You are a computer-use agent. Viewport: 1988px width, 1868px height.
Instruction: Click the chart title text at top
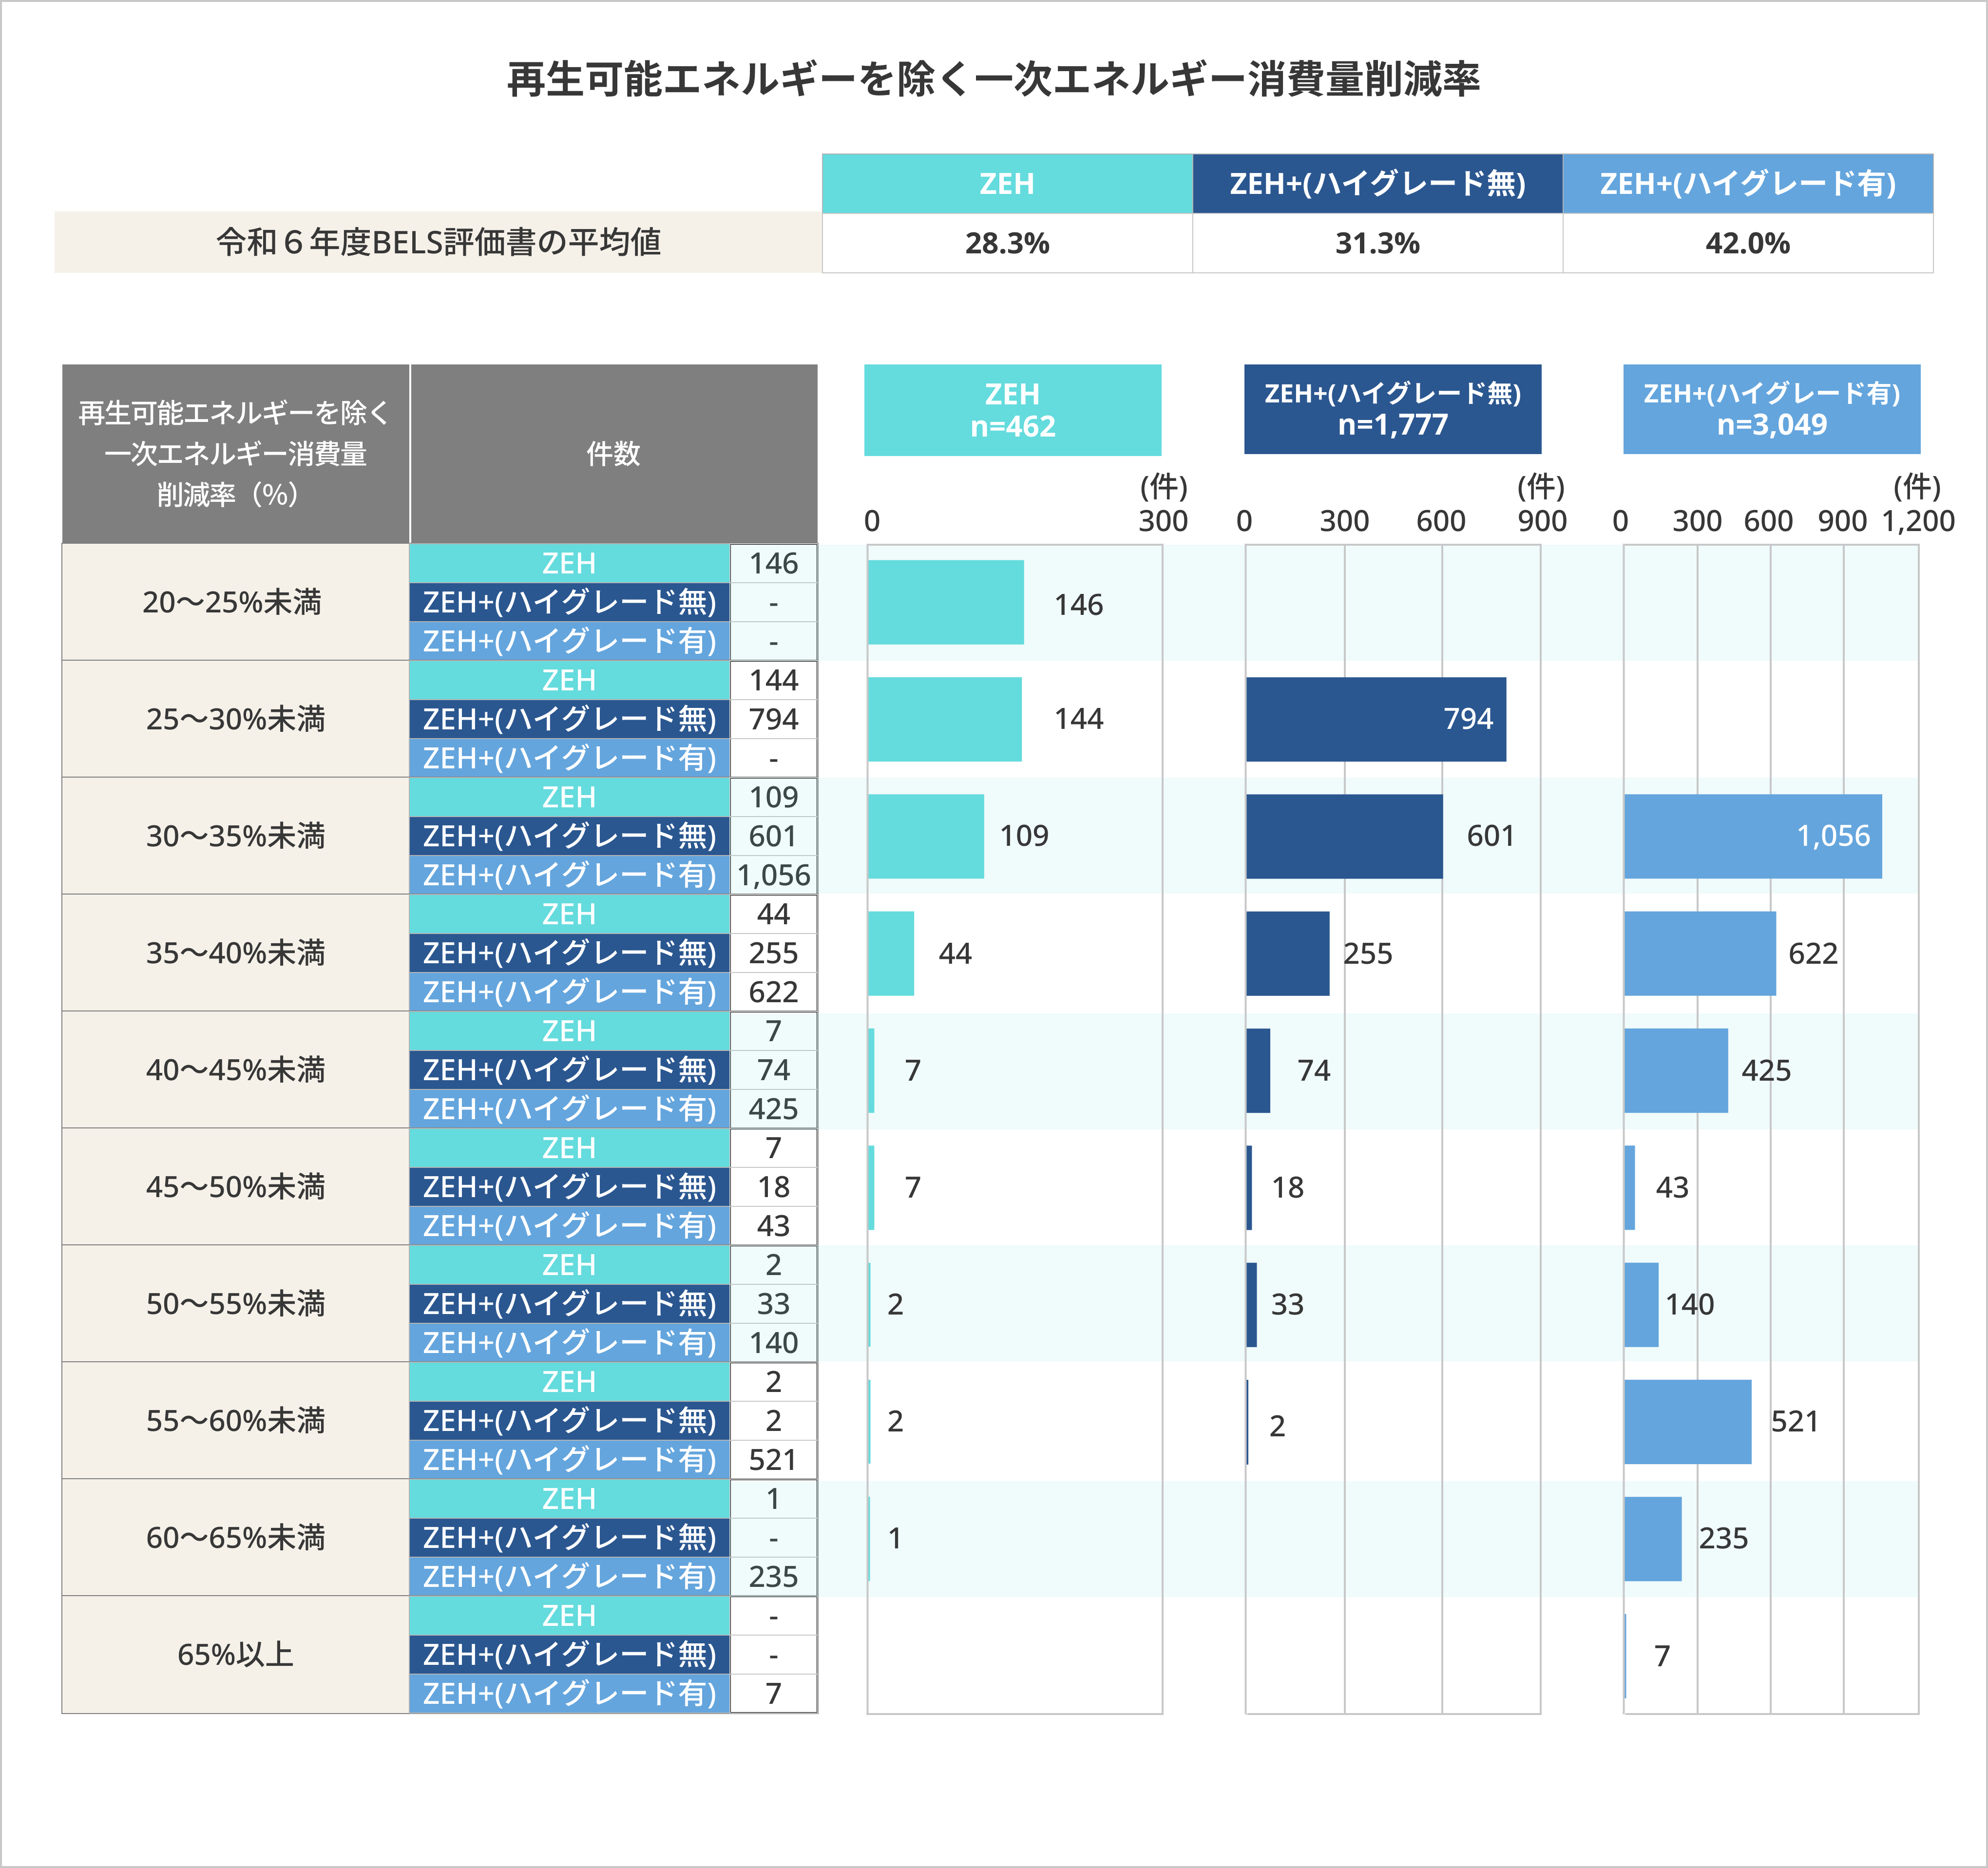pos(993,79)
